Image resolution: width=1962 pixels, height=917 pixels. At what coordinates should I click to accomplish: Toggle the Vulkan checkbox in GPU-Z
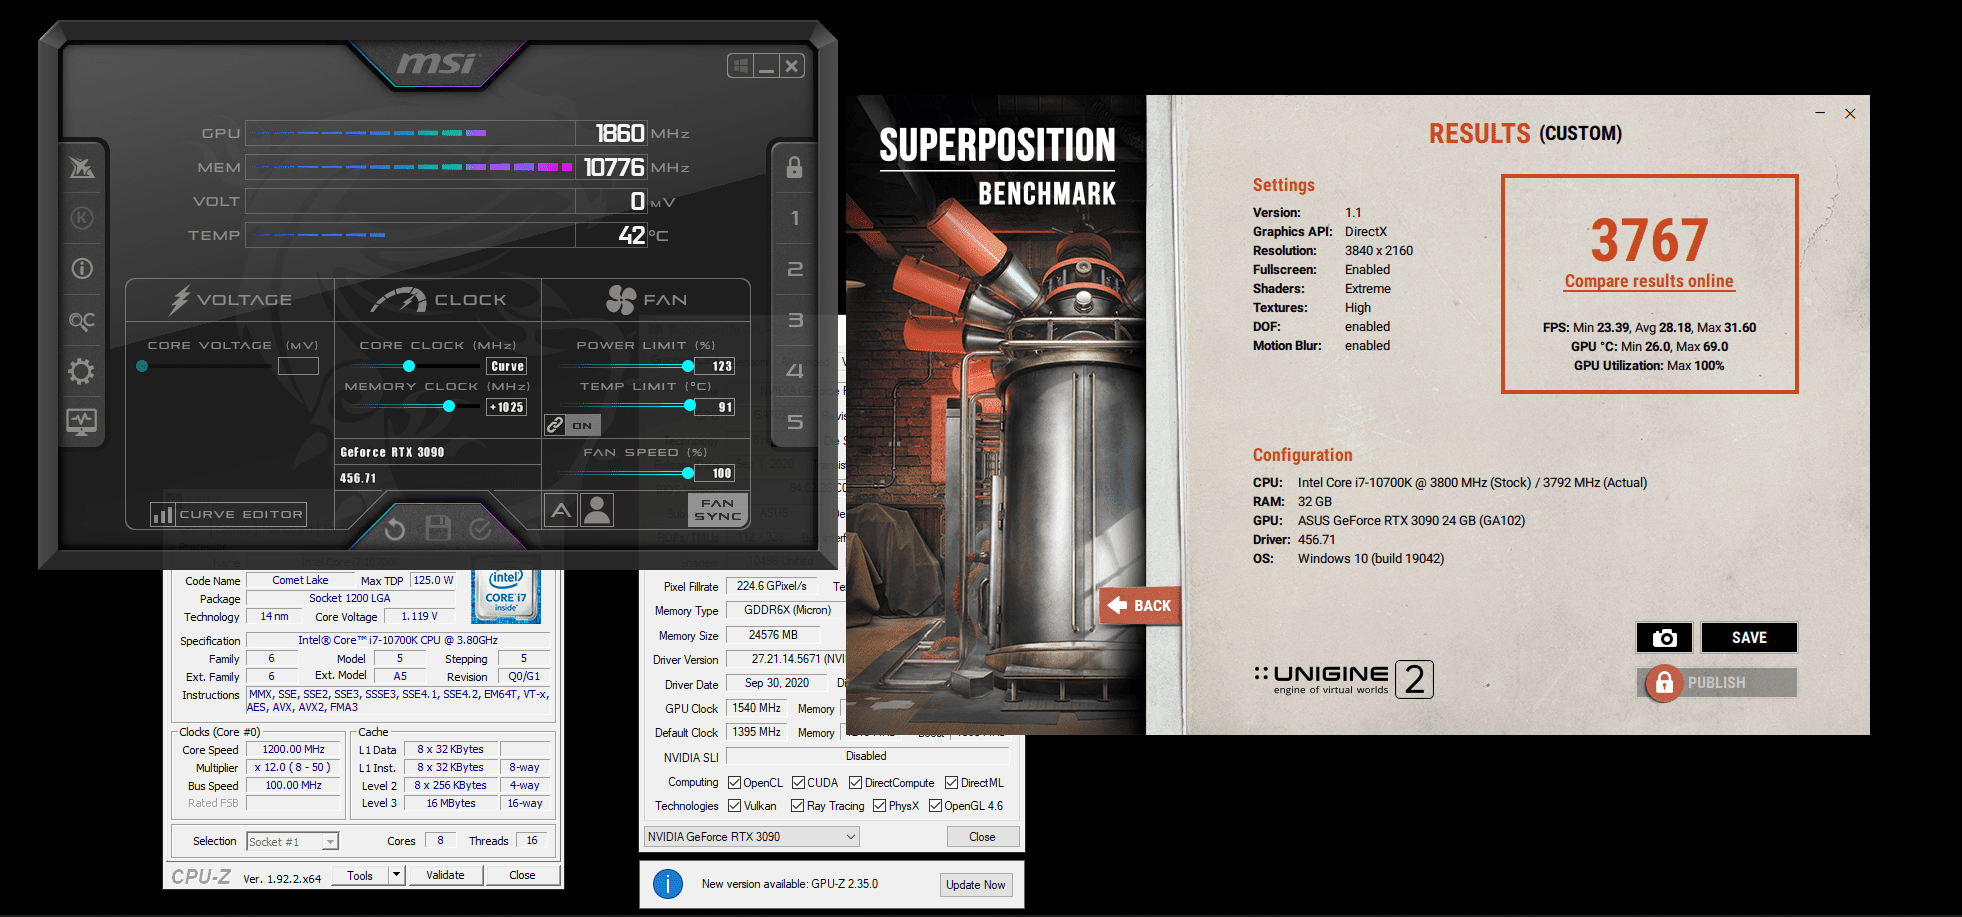pyautogui.click(x=735, y=806)
